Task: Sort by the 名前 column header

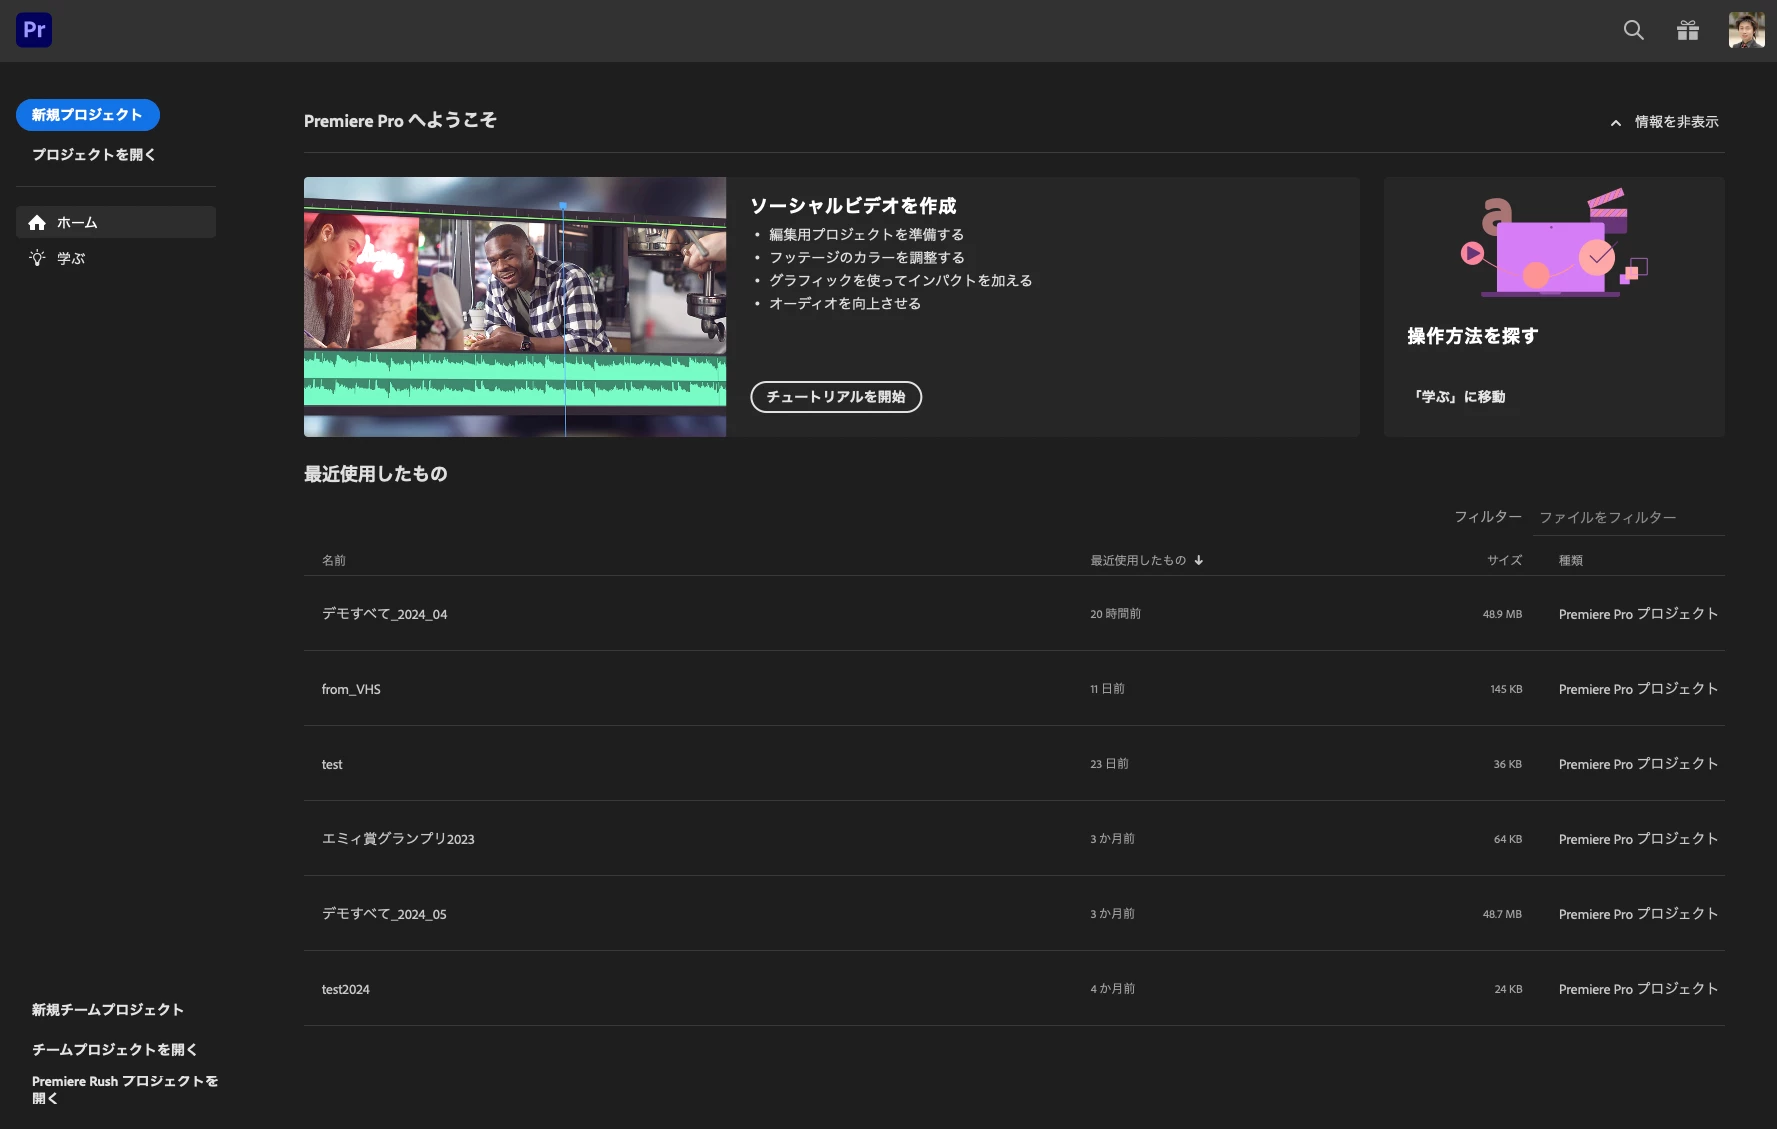Action: pyautogui.click(x=334, y=560)
